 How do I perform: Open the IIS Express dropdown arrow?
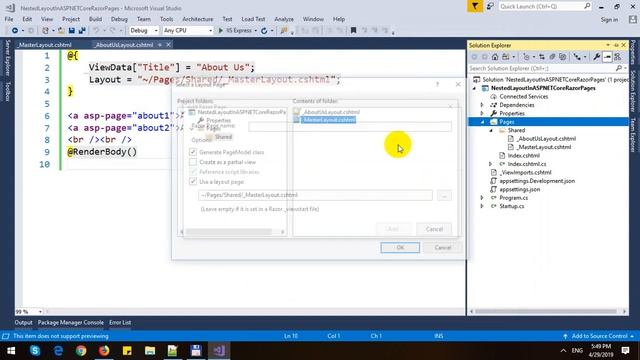pos(256,31)
